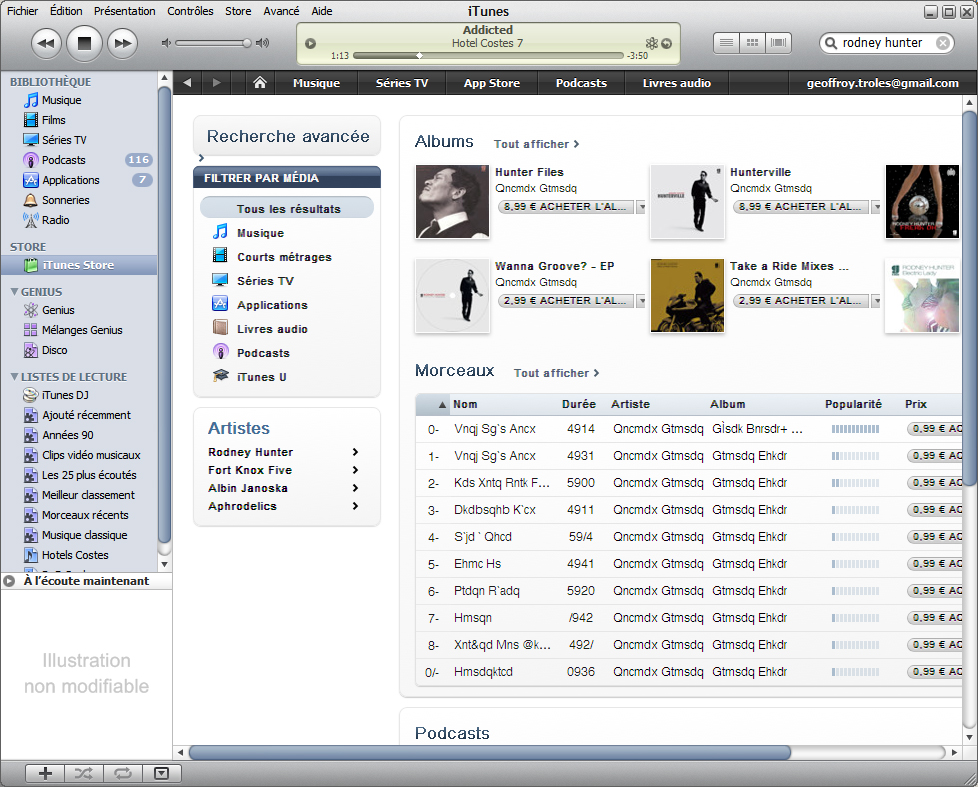Toggle repeat mode at bottom bar
The image size is (978, 787).
point(122,773)
